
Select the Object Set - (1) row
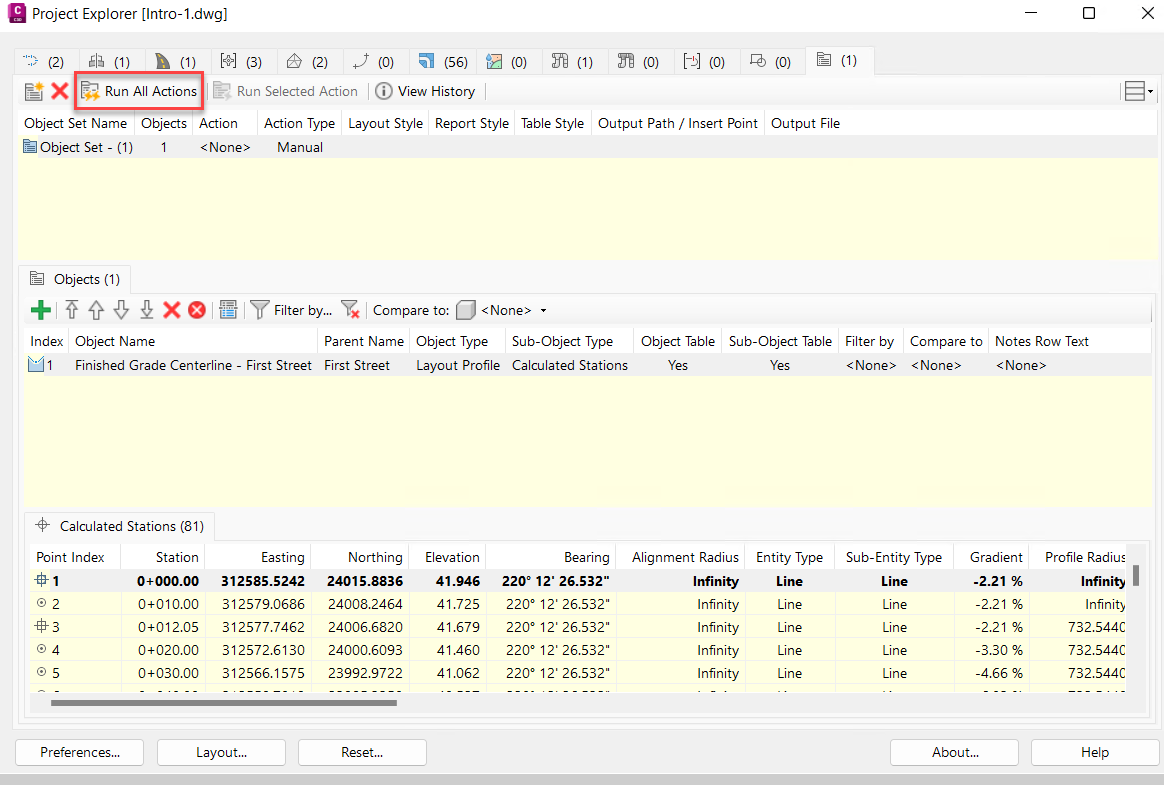click(586, 147)
